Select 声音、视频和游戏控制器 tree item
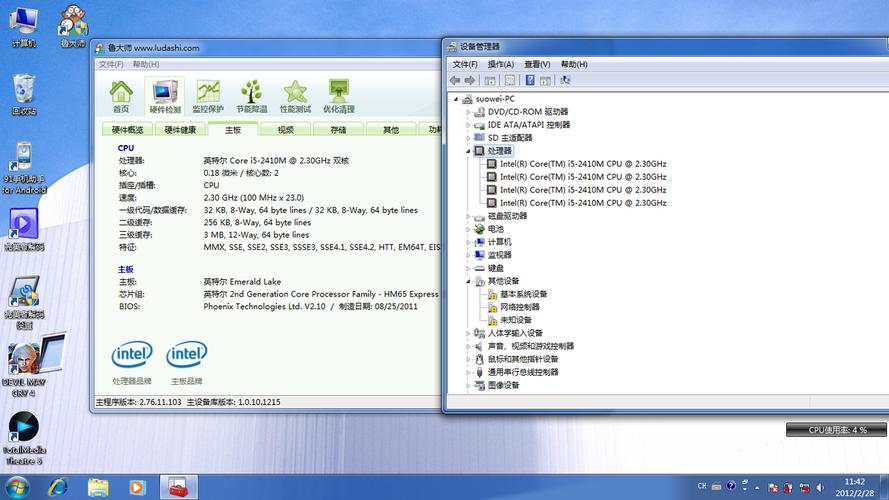 point(531,346)
